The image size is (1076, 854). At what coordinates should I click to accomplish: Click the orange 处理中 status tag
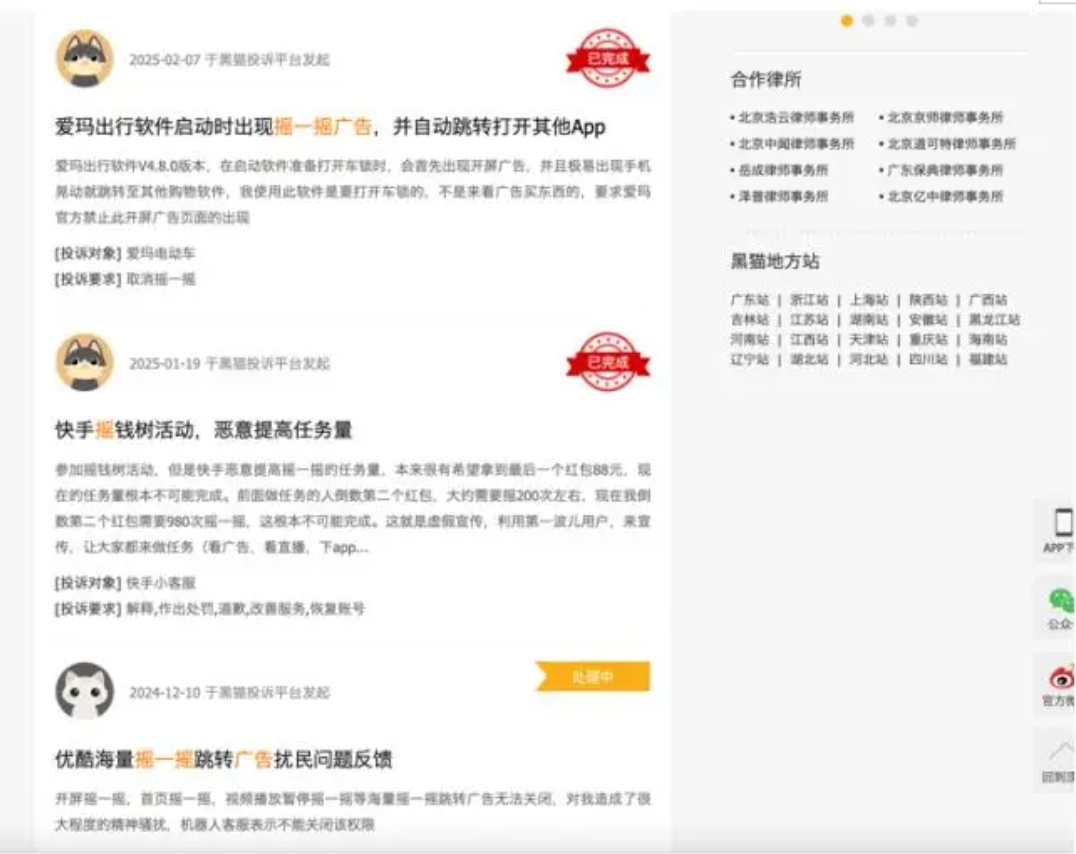pyautogui.click(x=593, y=677)
